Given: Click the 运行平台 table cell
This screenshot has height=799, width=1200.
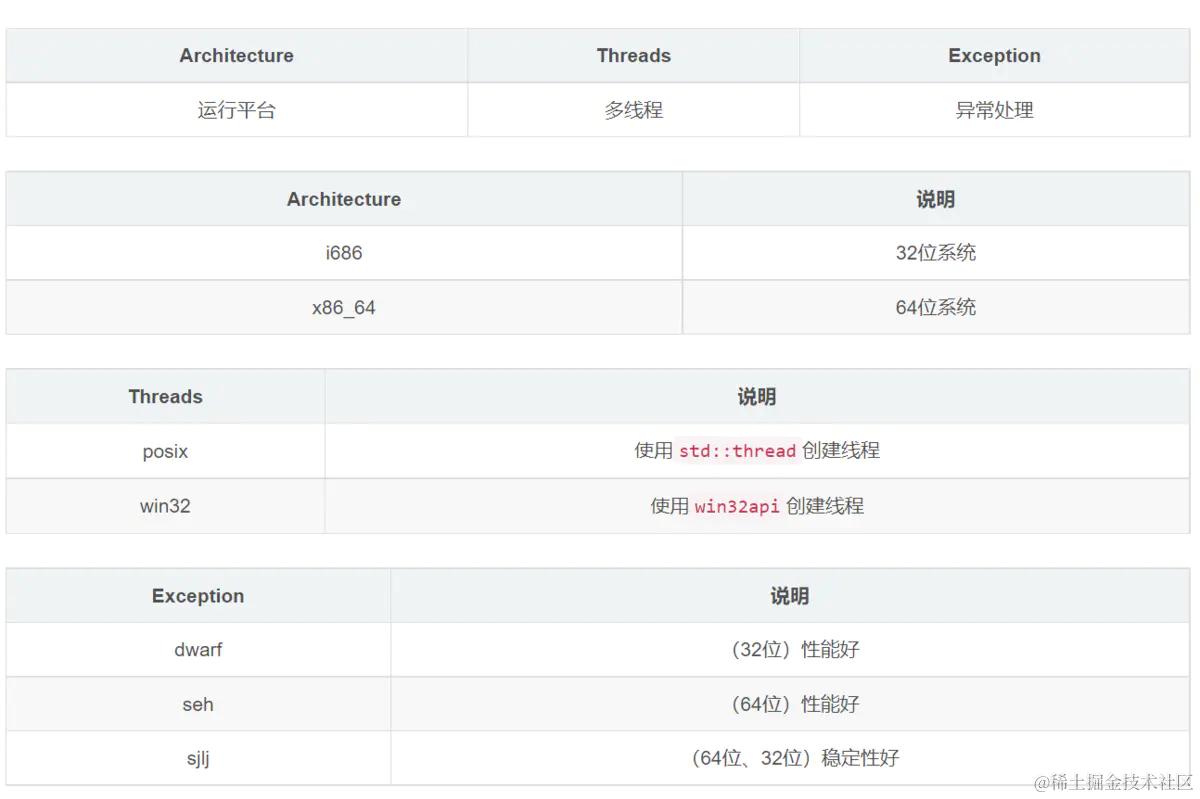Looking at the screenshot, I should (236, 110).
